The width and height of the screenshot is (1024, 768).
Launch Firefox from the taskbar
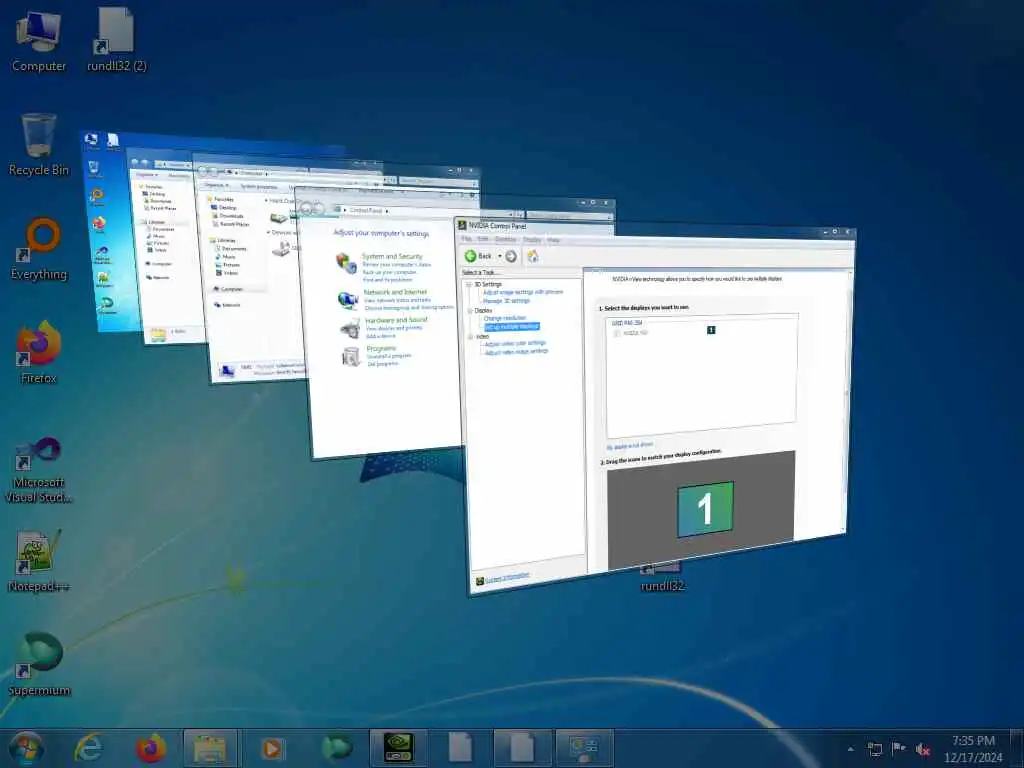point(150,748)
